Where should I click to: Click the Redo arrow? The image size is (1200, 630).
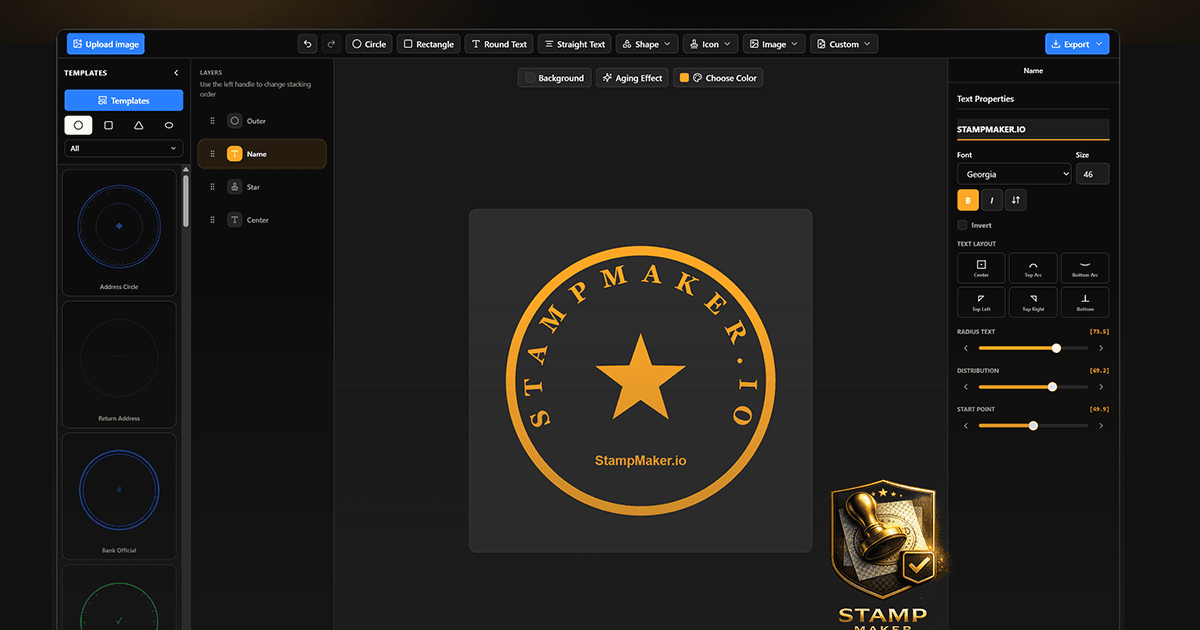(330, 43)
